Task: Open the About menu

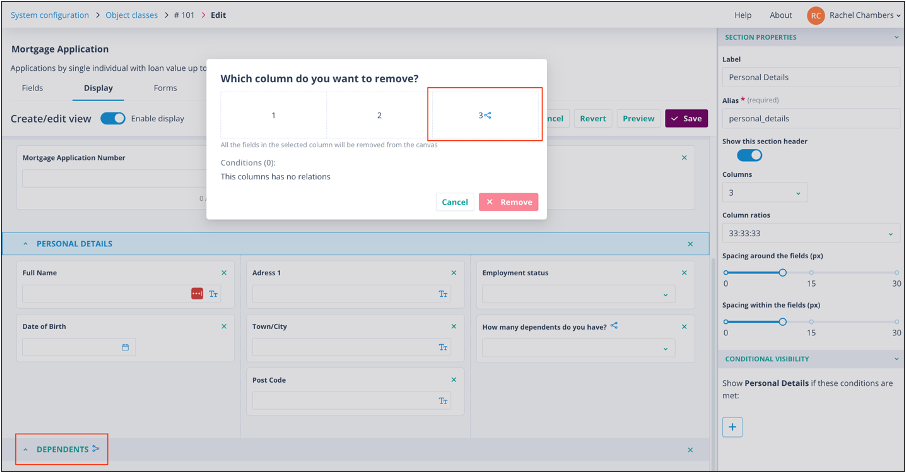Action: point(781,16)
